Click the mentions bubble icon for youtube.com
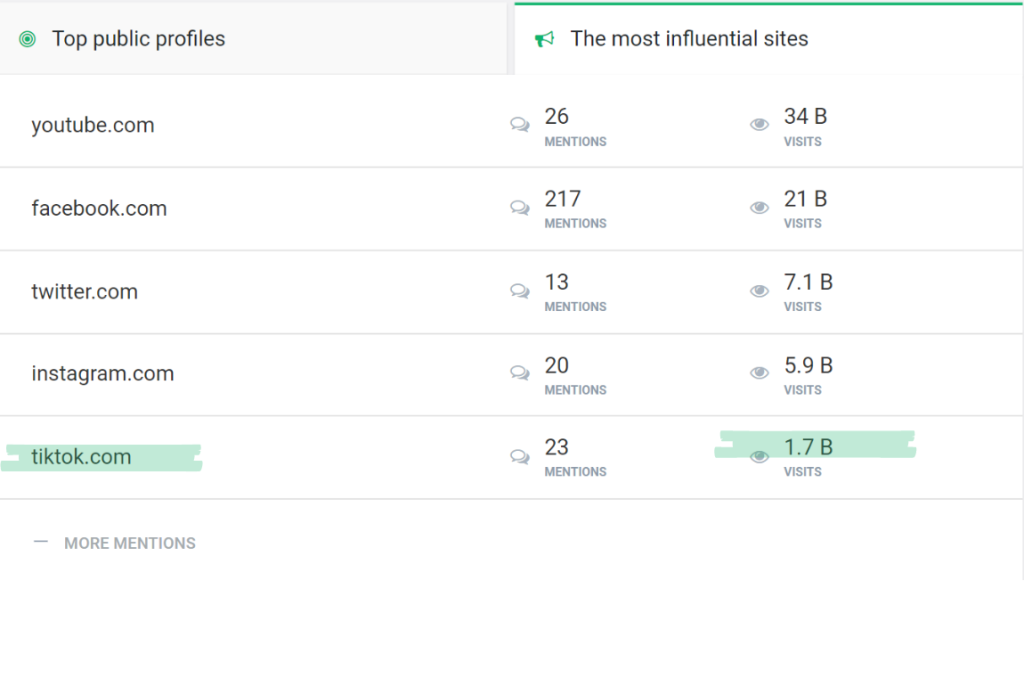The image size is (1024, 679). (520, 125)
